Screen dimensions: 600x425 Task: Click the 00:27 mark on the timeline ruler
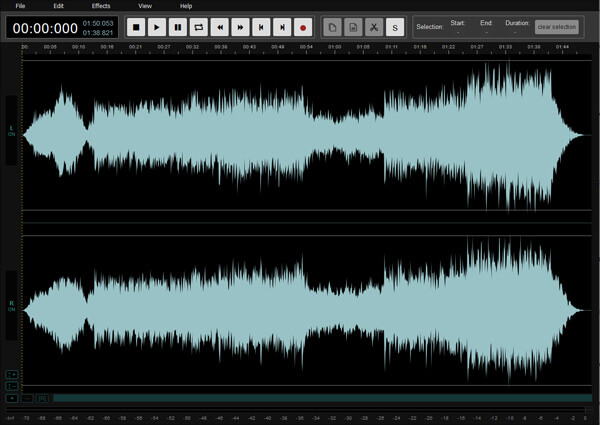click(x=164, y=47)
